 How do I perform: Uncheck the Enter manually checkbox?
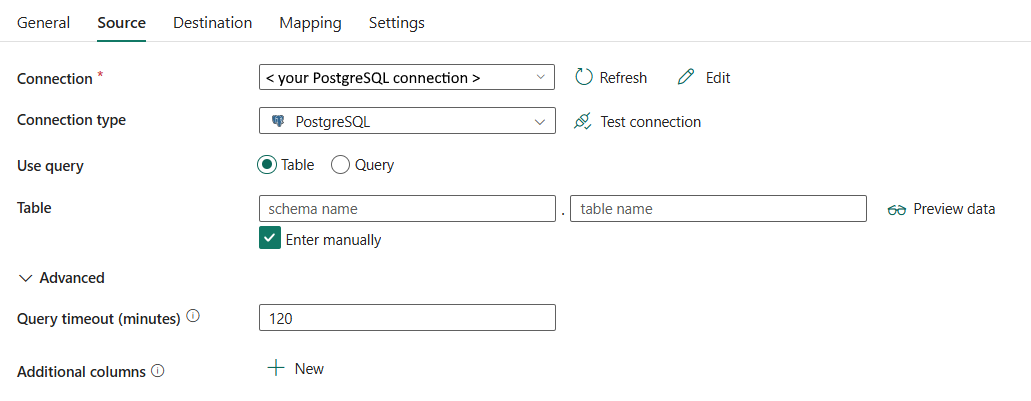click(269, 238)
